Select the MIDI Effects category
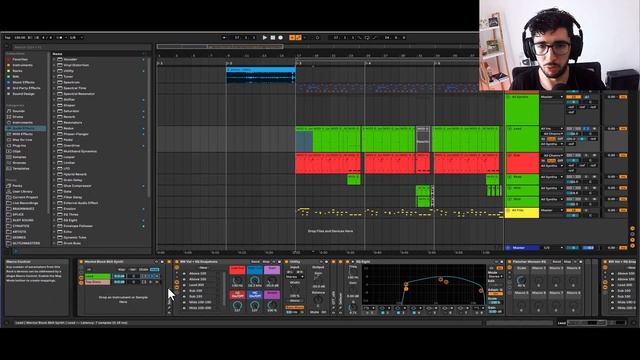 22,134
